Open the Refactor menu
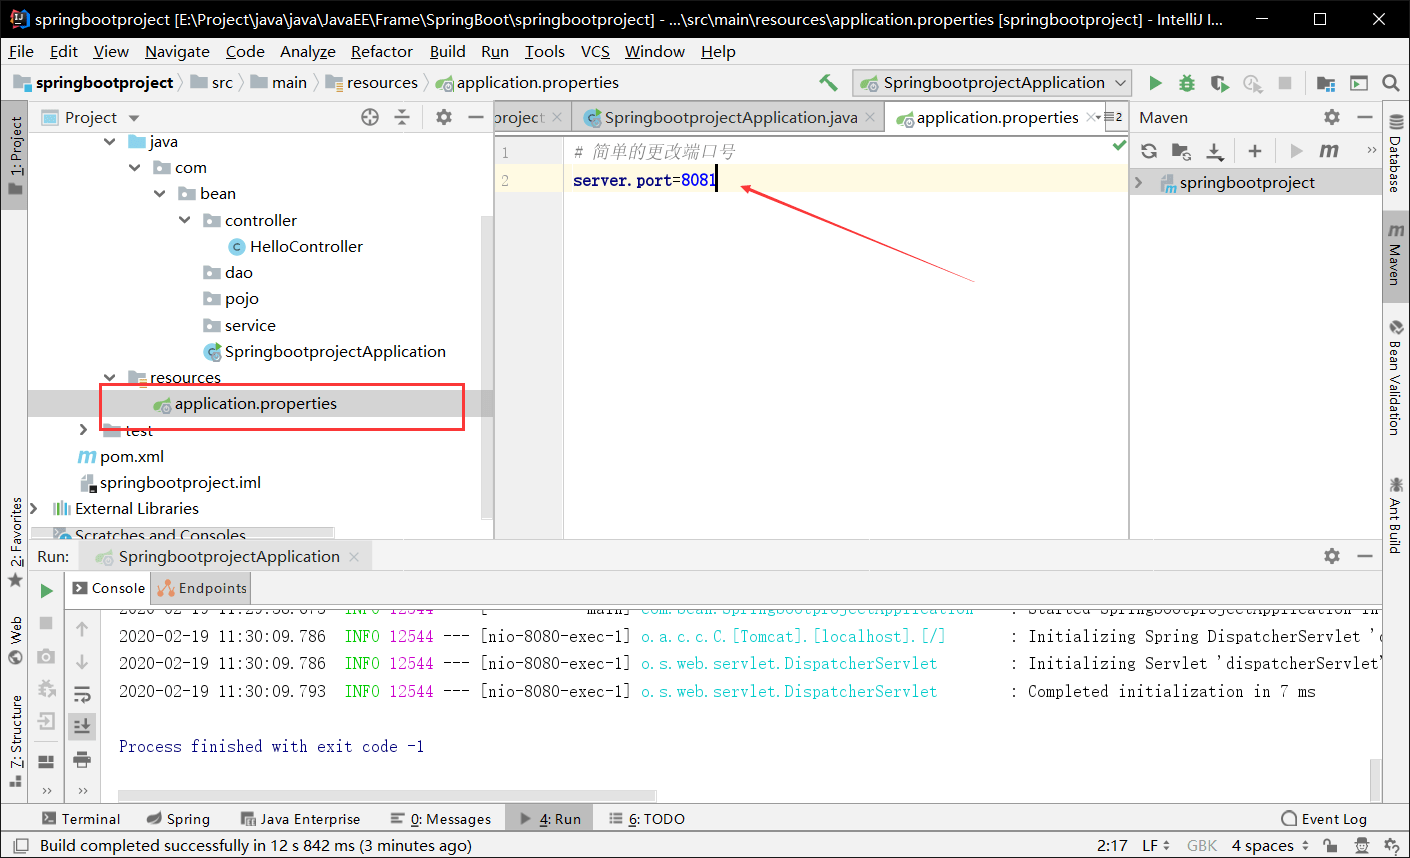1410x858 pixels. pyautogui.click(x=381, y=51)
